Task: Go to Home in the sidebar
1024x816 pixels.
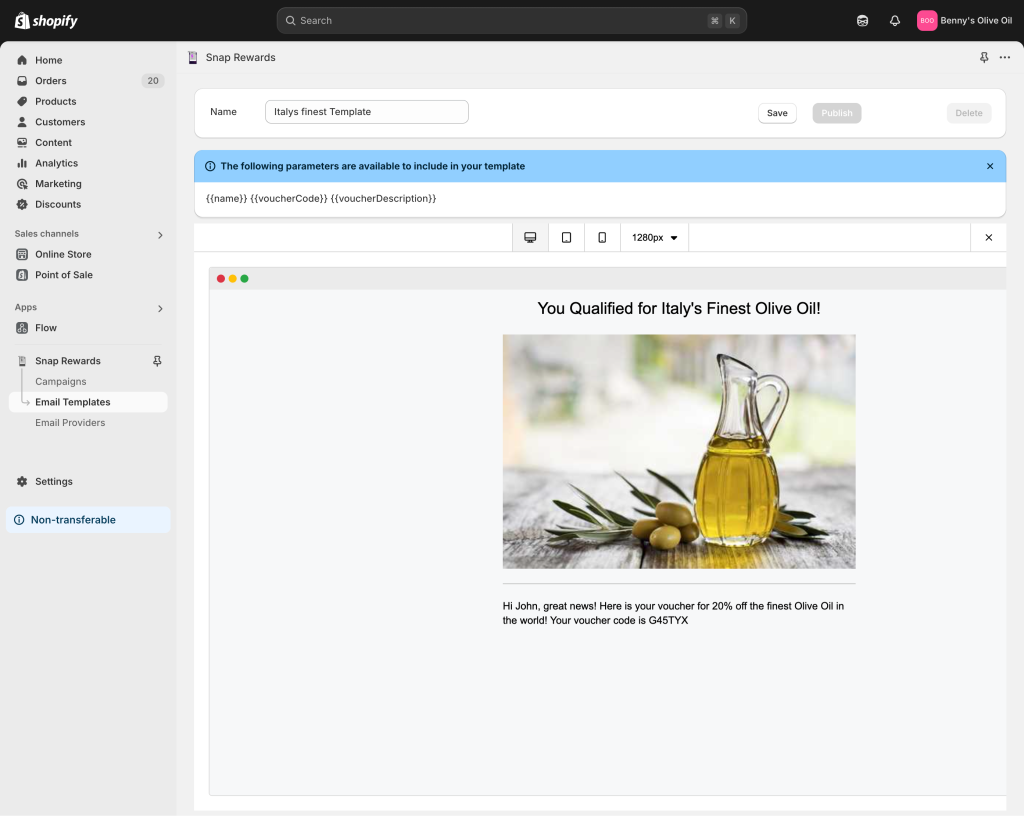Action: [88, 60]
